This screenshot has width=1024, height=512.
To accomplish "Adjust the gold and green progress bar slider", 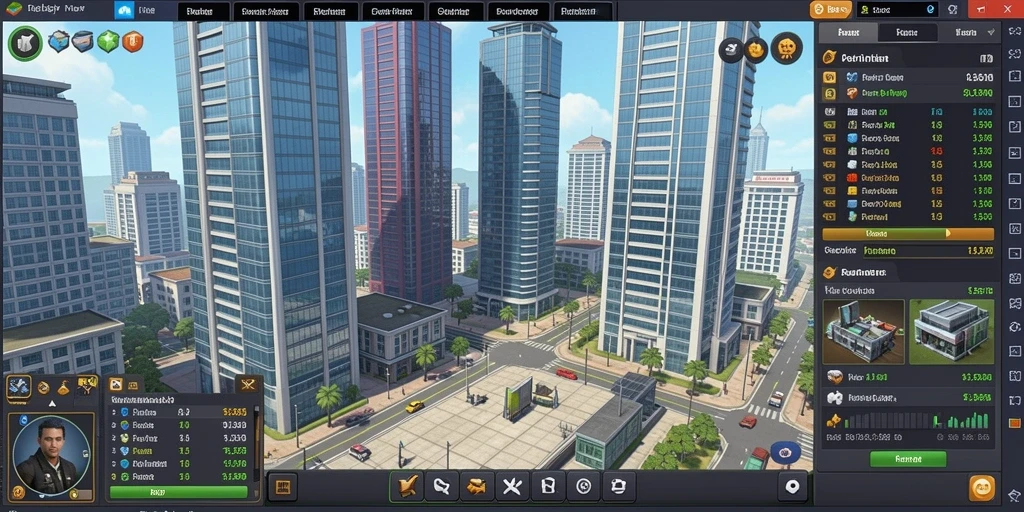I will pos(908,233).
